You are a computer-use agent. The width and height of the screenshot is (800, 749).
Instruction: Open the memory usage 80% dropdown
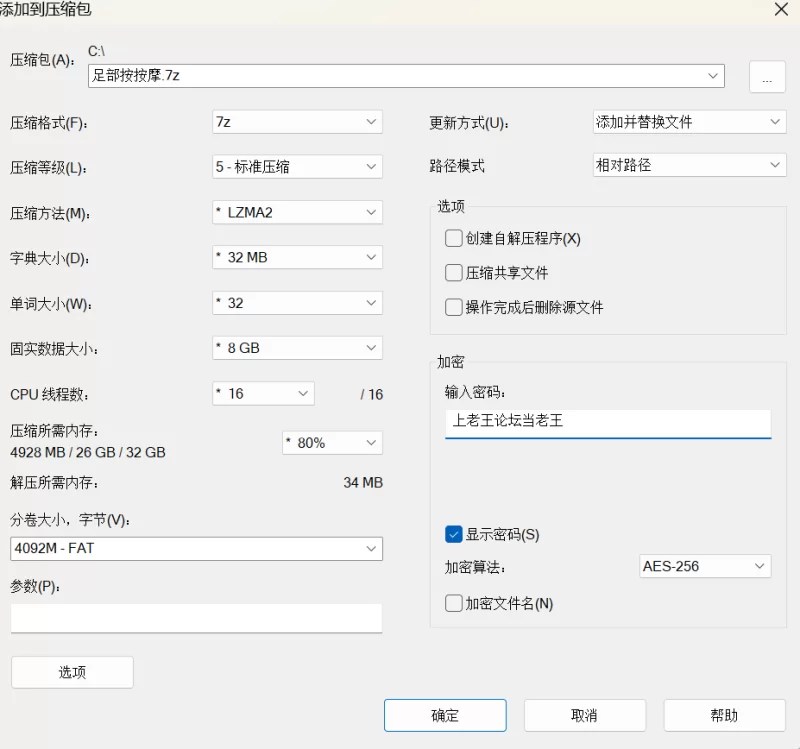click(332, 442)
